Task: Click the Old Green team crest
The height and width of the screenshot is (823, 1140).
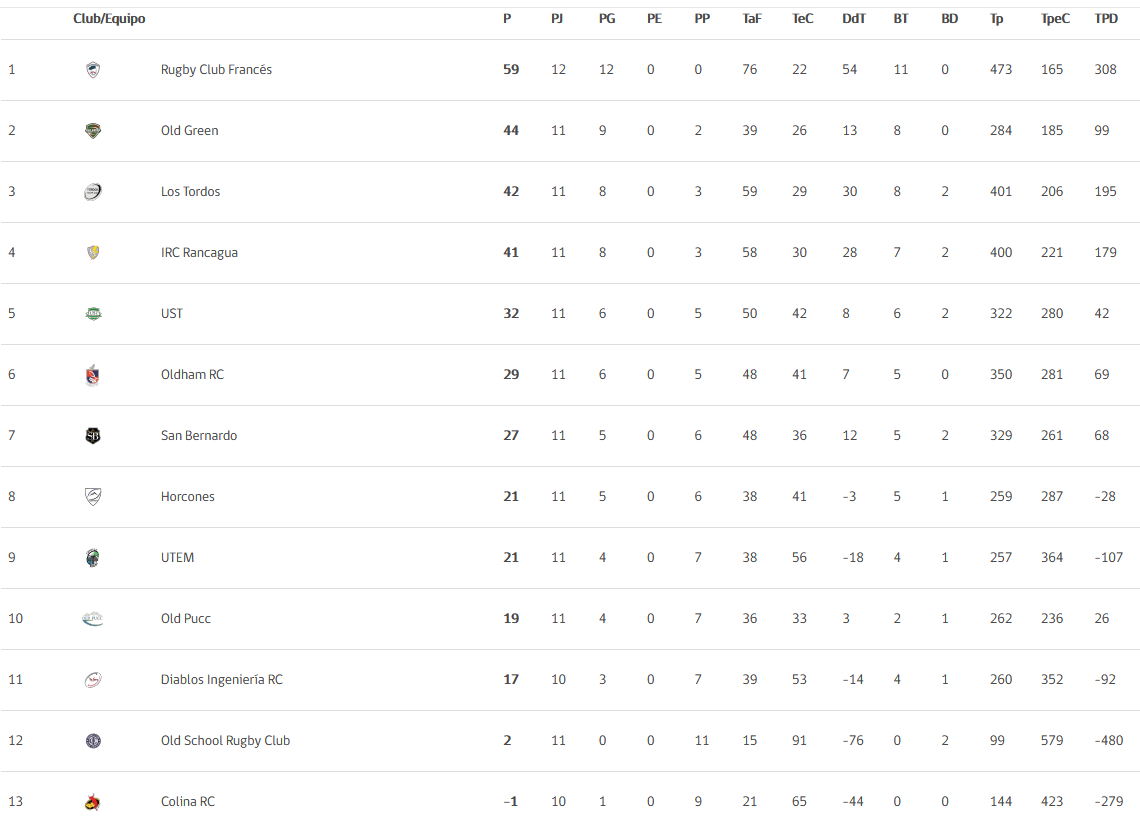Action: coord(93,131)
